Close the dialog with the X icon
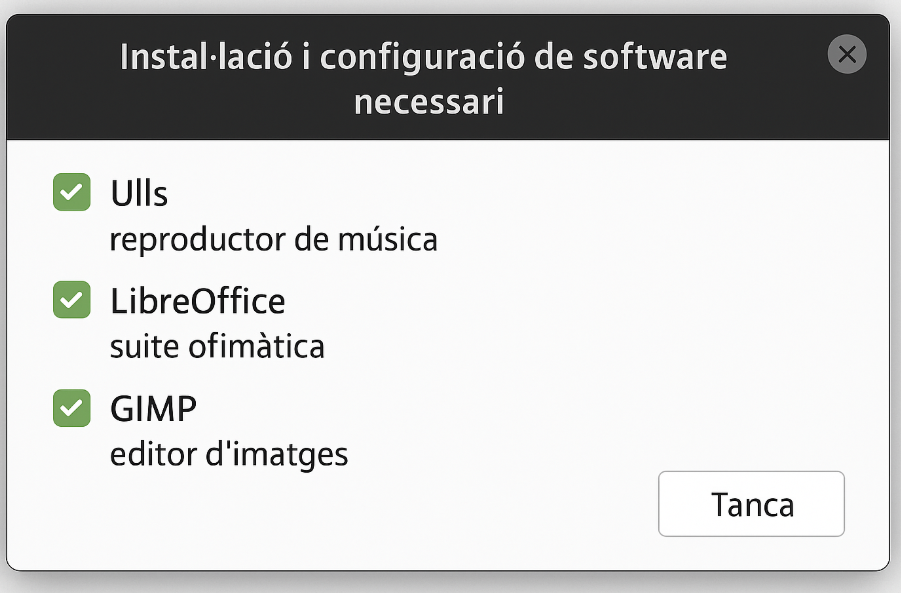This screenshot has width=901, height=593. coord(847,55)
